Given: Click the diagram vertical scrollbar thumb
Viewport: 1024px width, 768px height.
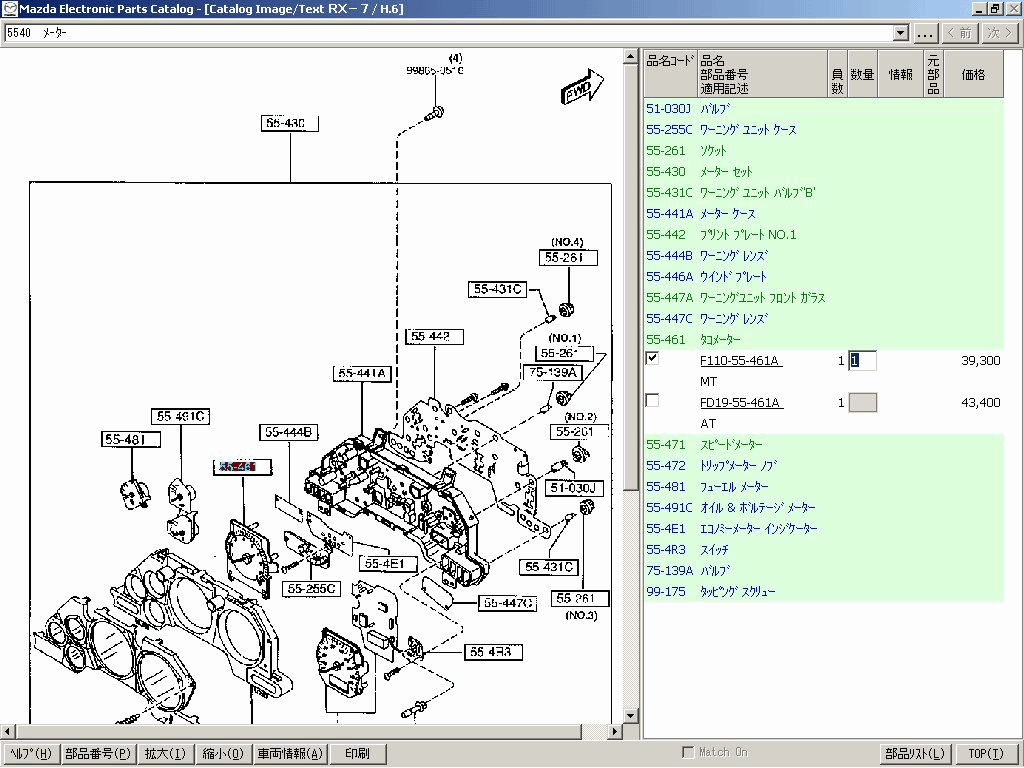Looking at the screenshot, I should pos(630,278).
